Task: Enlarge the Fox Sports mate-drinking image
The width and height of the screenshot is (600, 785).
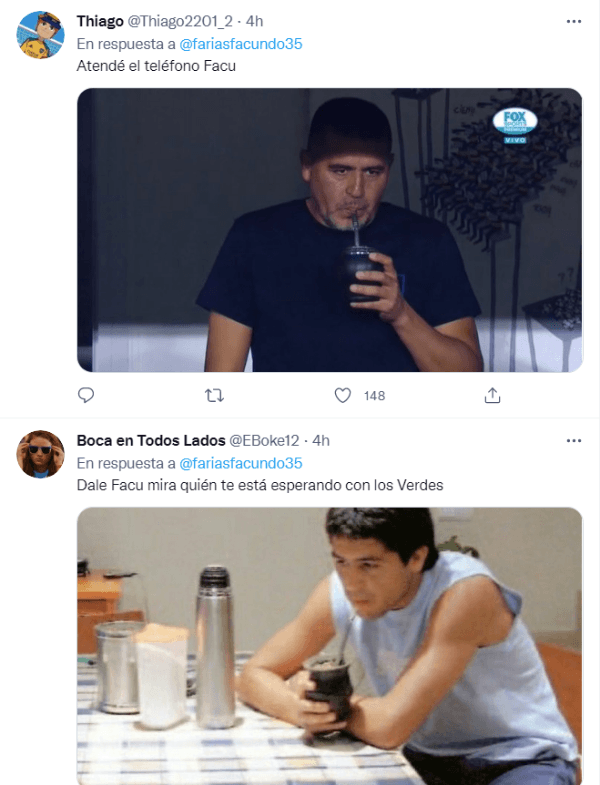Action: pos(330,230)
